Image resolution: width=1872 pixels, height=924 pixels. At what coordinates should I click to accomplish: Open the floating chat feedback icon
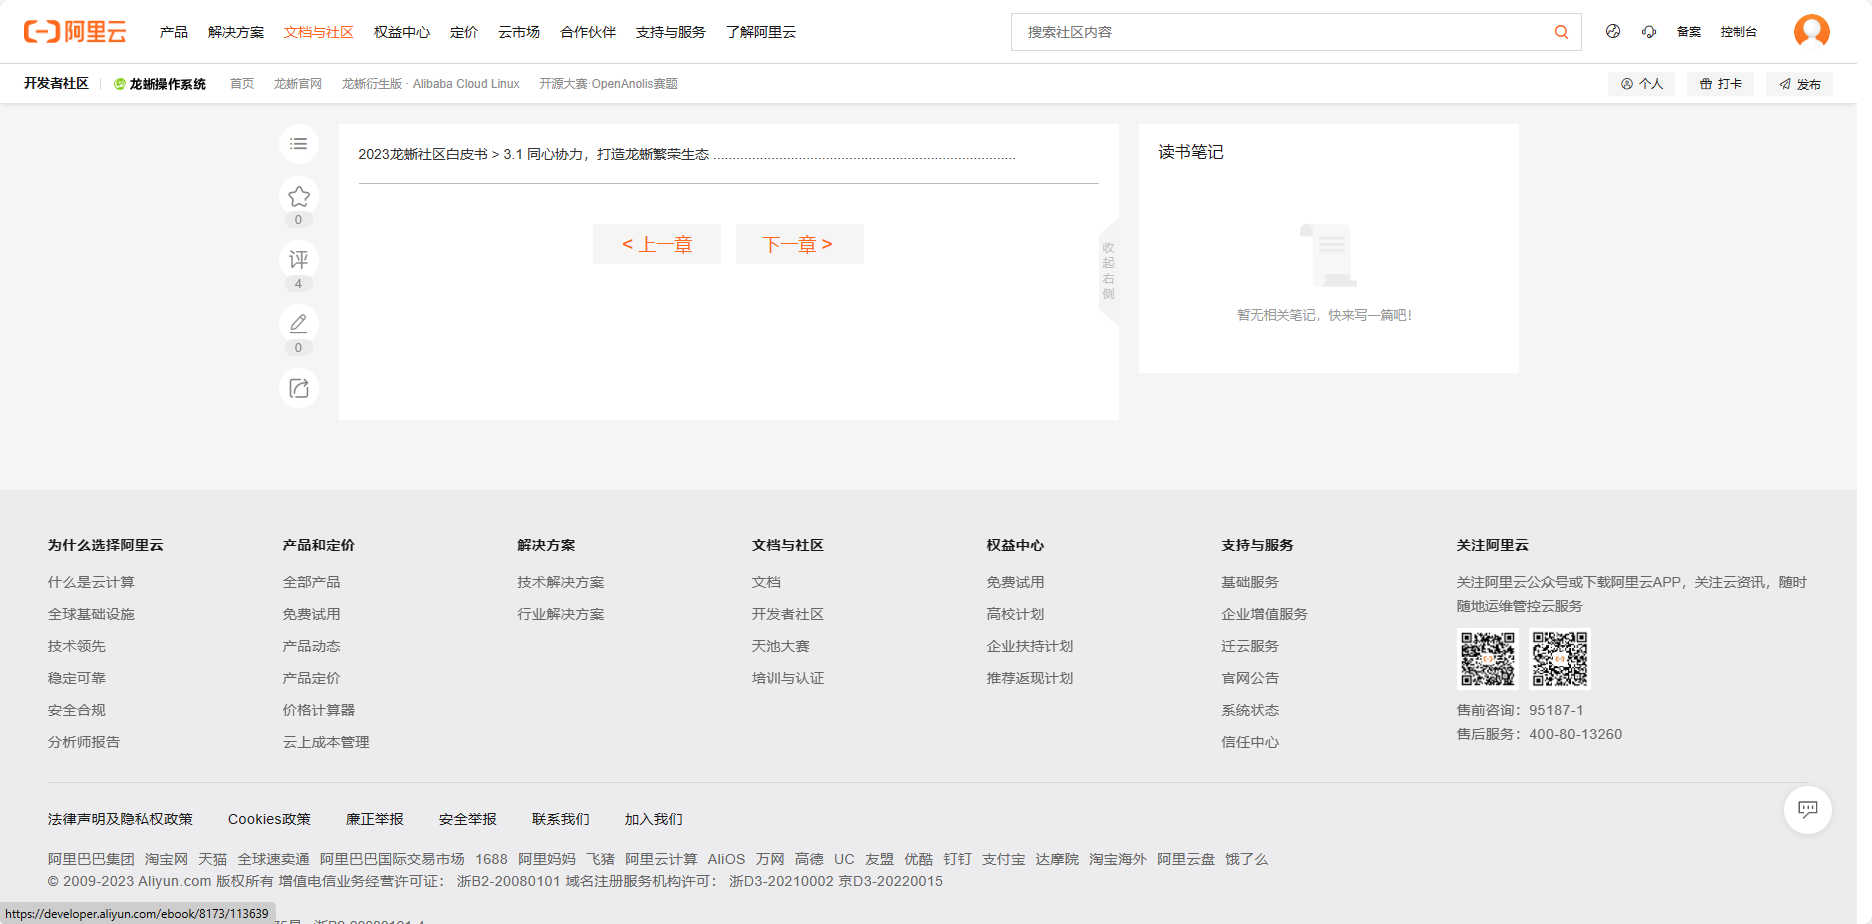click(1808, 809)
